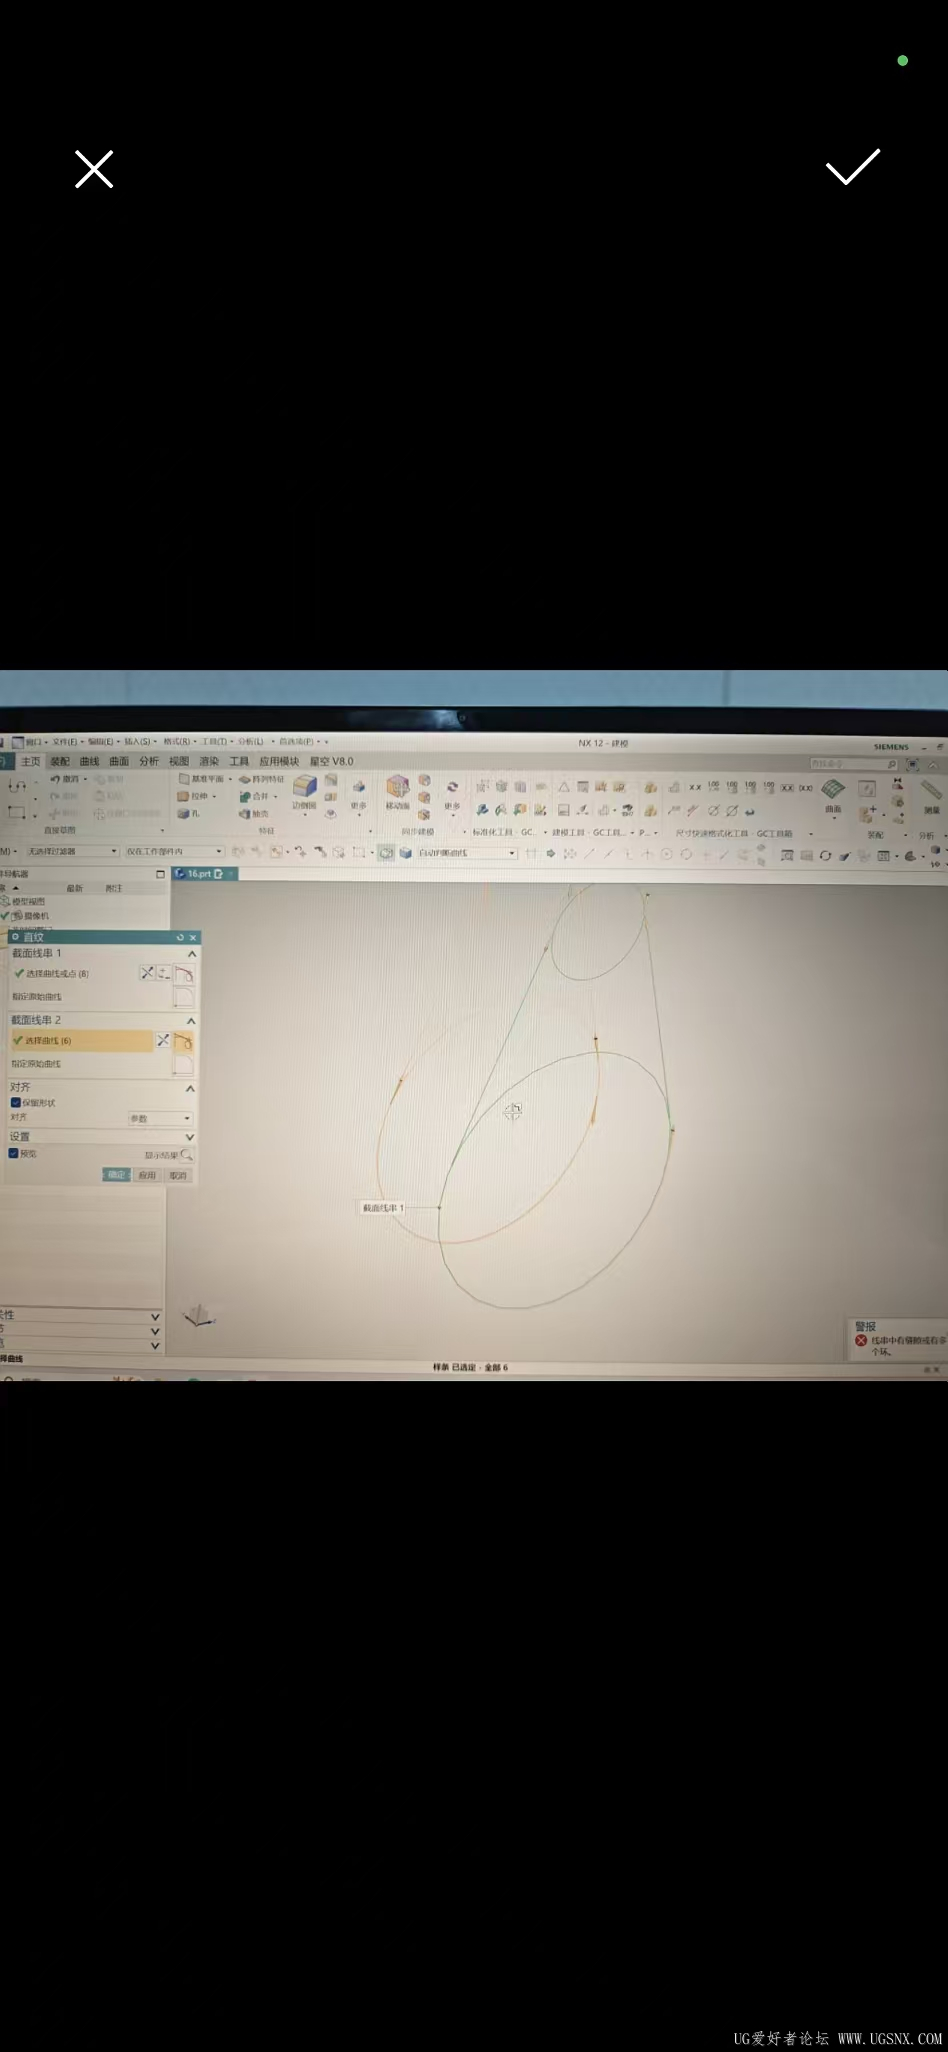Open the 视图 ribbon tab
The width and height of the screenshot is (948, 2052).
pos(179,761)
